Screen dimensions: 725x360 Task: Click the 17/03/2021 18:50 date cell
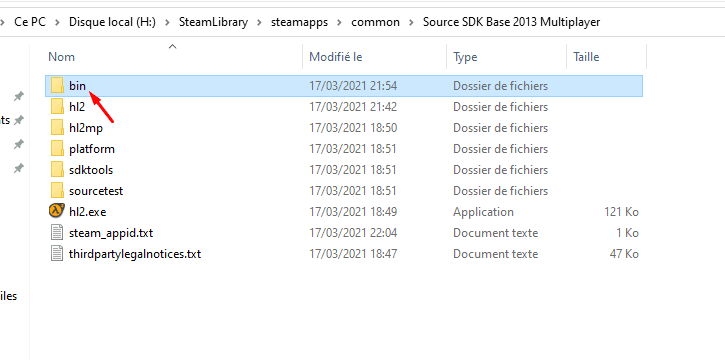click(353, 128)
